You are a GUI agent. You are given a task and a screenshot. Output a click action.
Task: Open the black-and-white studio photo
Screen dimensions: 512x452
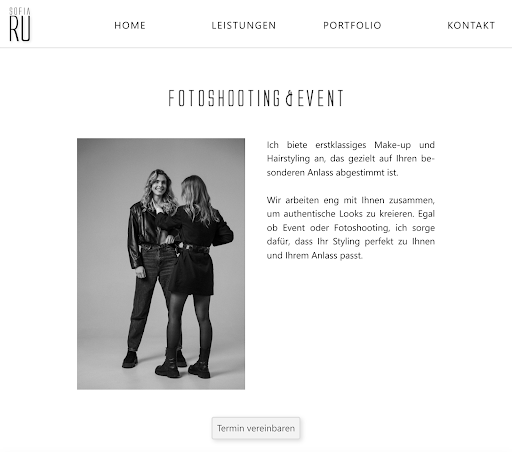point(161,264)
